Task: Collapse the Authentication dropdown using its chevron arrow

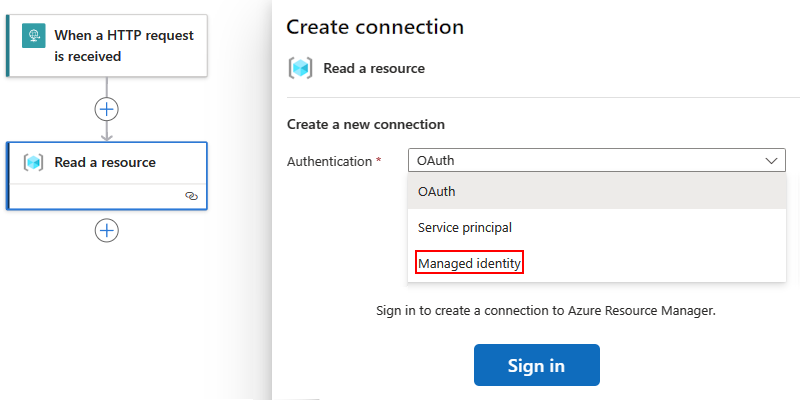Action: click(x=771, y=160)
